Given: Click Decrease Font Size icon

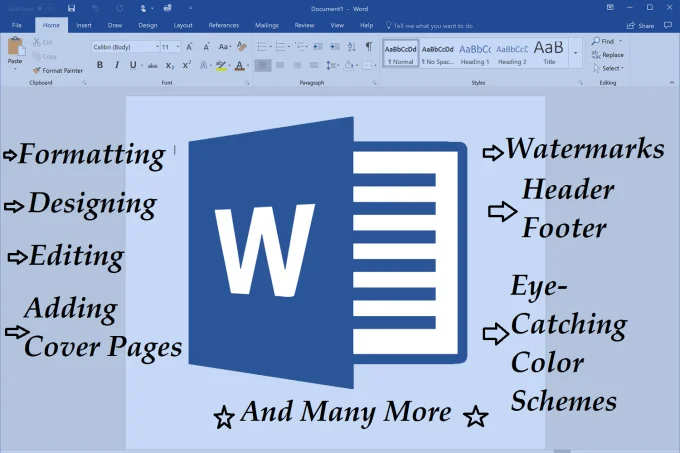Looking at the screenshot, I should click(206, 47).
